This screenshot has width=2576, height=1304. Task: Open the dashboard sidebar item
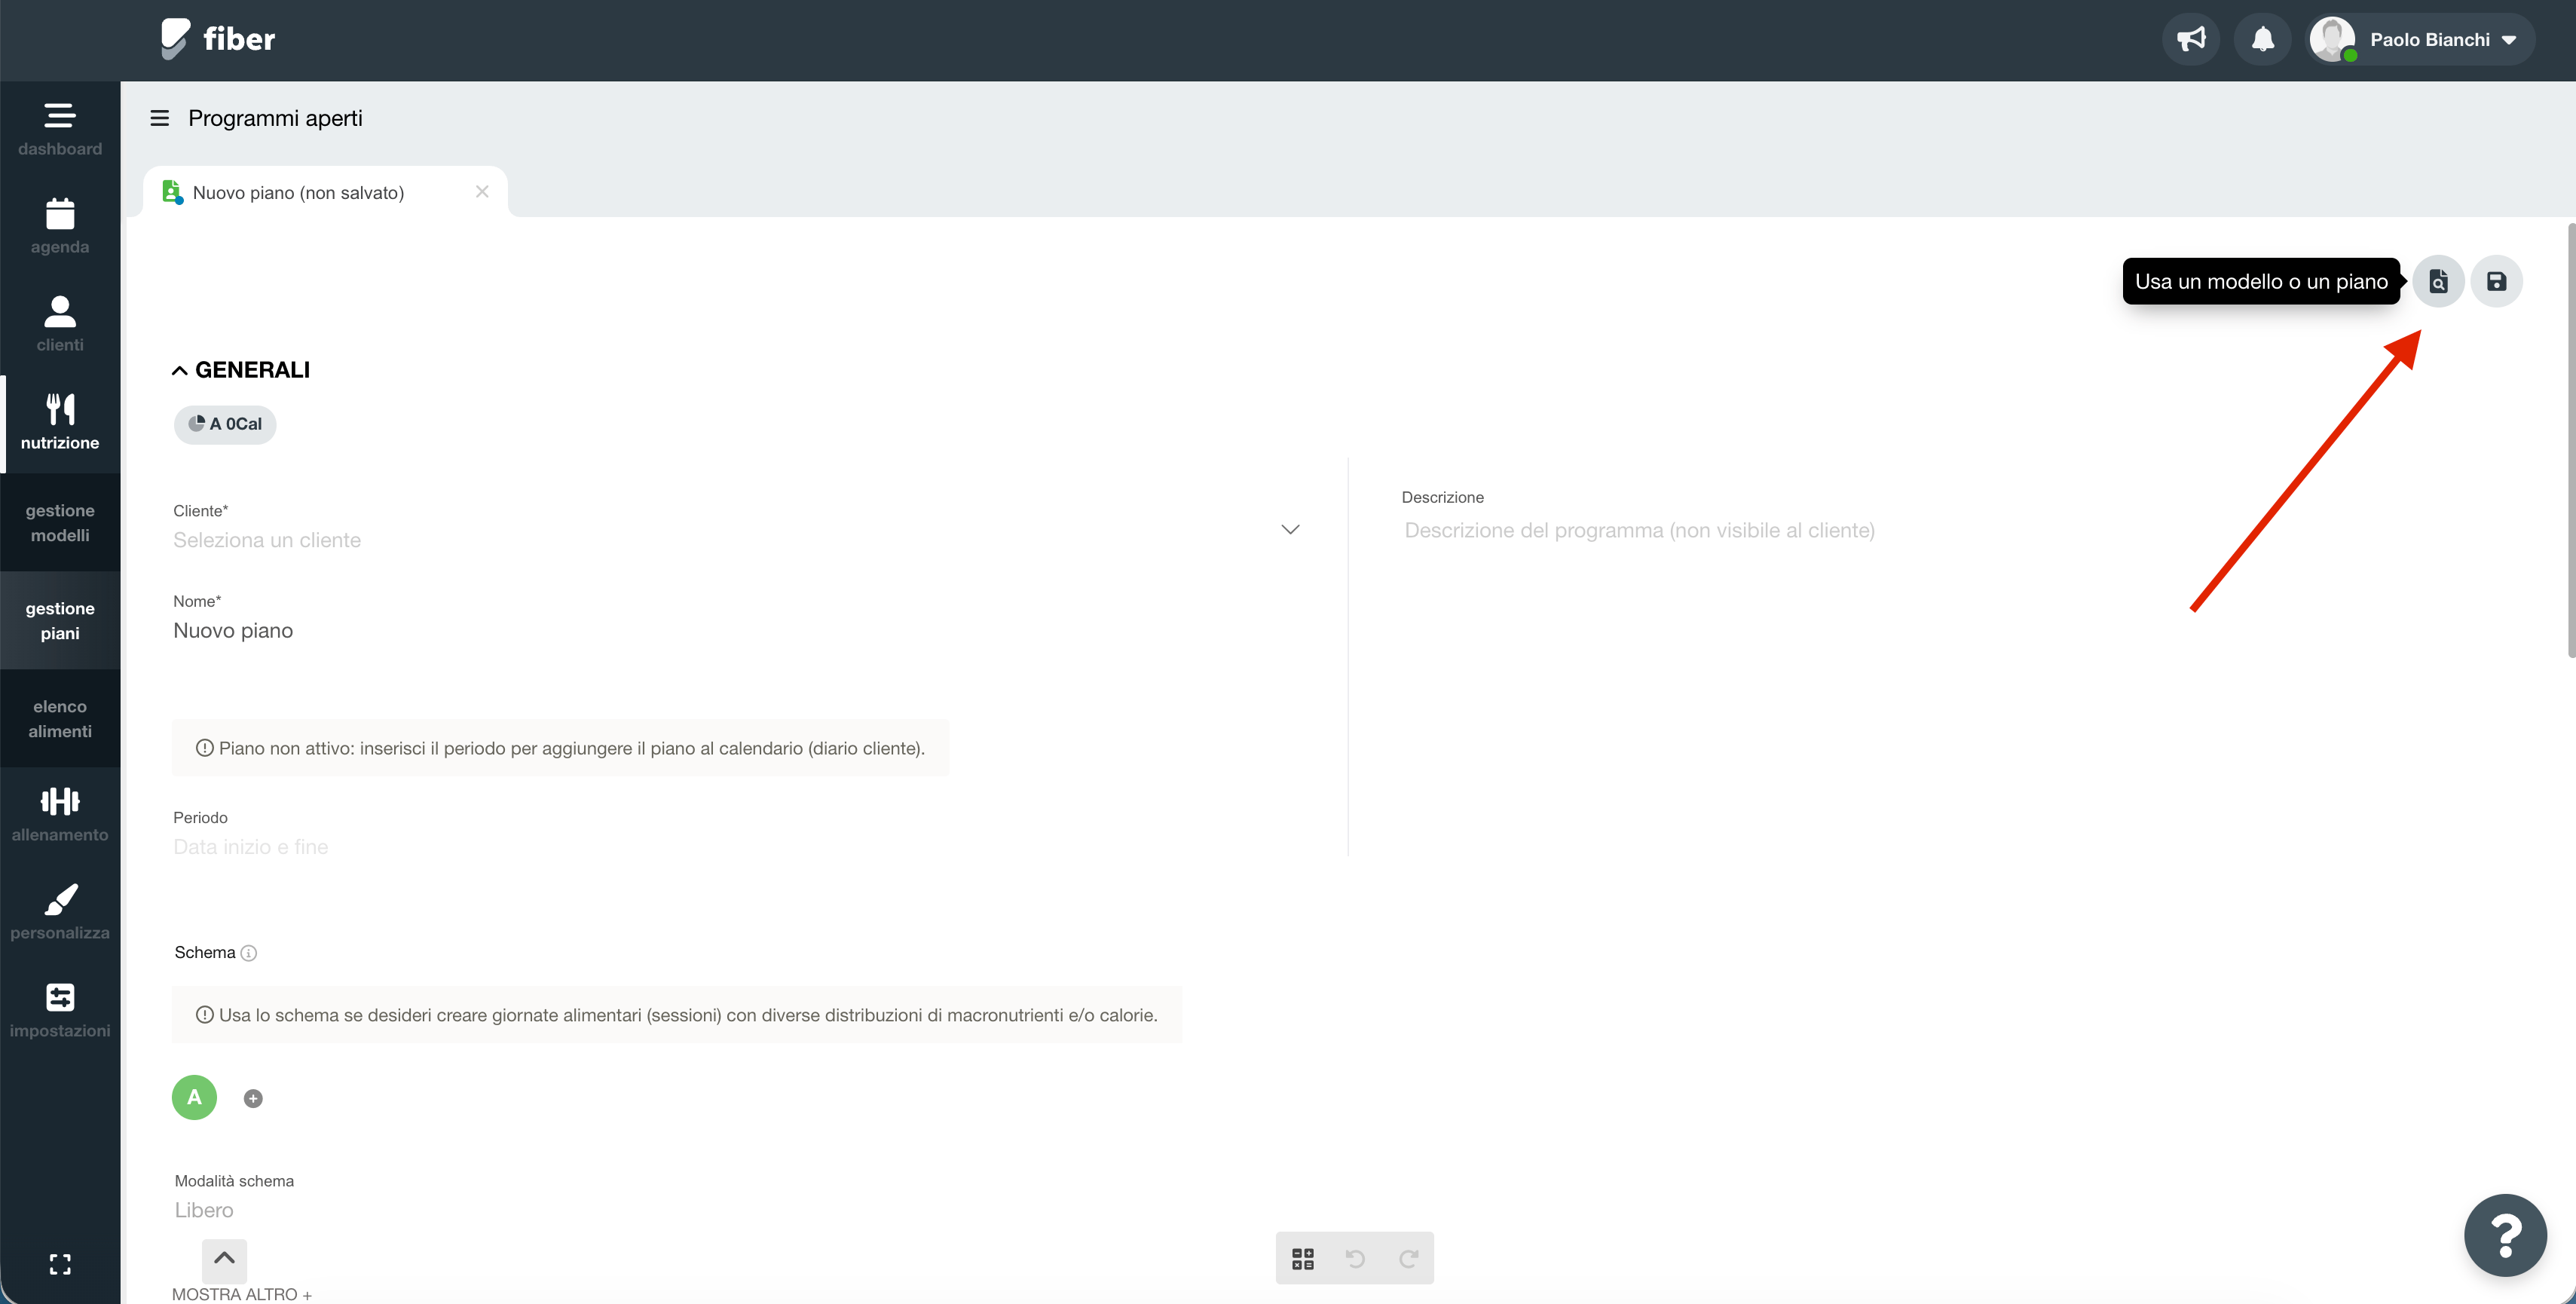60,130
